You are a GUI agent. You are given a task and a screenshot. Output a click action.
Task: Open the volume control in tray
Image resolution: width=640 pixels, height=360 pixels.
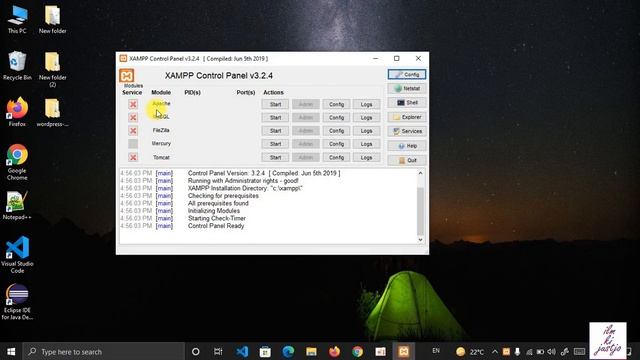[551, 351]
